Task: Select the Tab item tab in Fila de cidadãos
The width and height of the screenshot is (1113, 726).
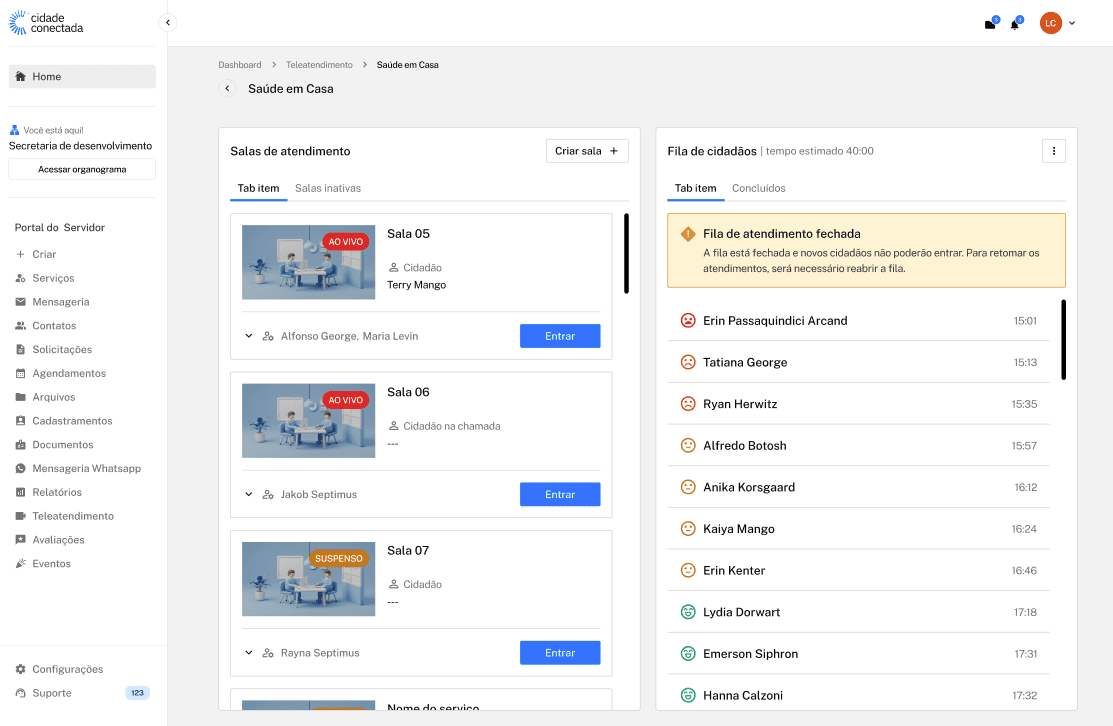Action: pyautogui.click(x=696, y=188)
